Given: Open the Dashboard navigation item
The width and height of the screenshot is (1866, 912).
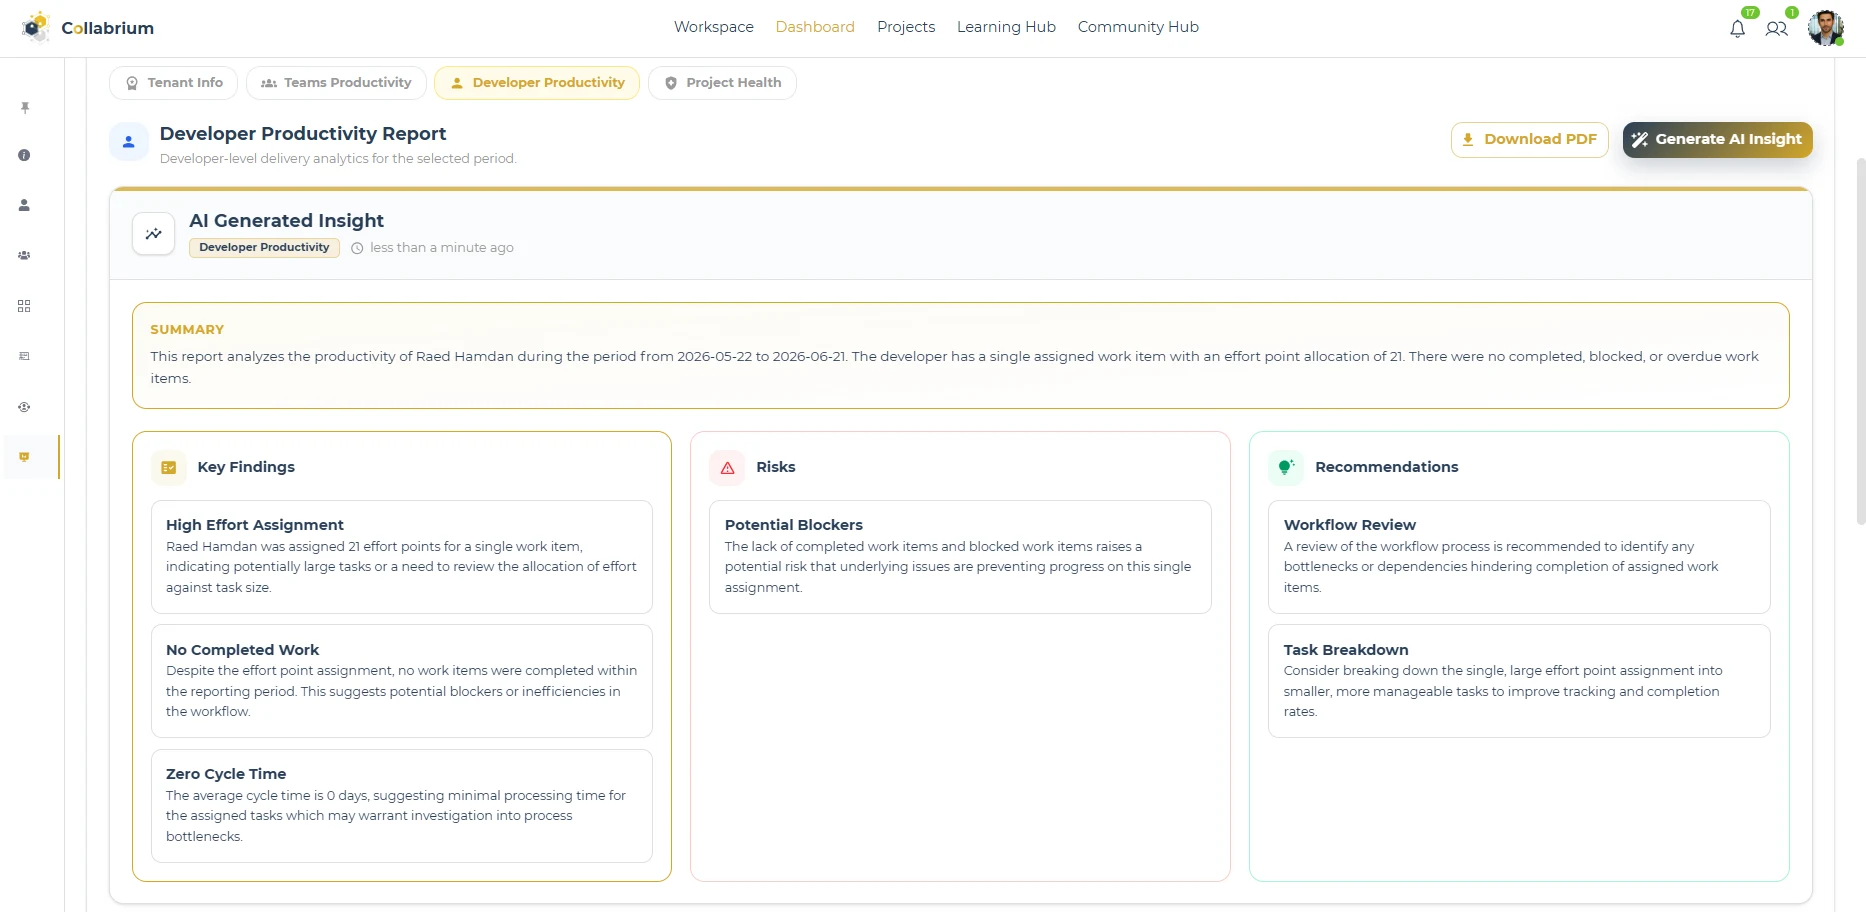Looking at the screenshot, I should click(815, 27).
